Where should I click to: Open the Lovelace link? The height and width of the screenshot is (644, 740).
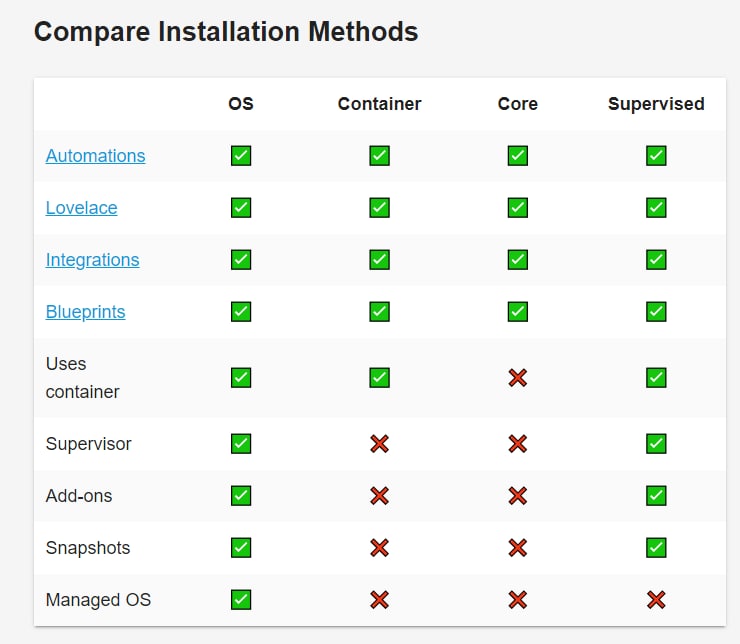tap(81, 208)
